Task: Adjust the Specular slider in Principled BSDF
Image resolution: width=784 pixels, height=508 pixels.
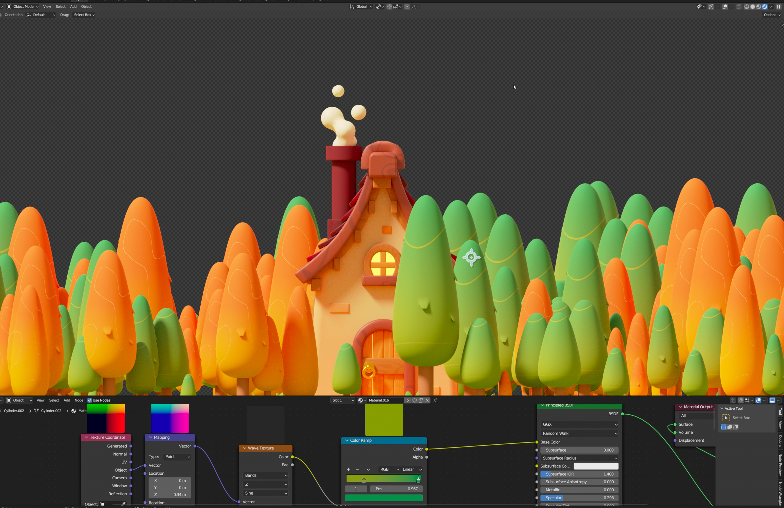Action: 579,495
